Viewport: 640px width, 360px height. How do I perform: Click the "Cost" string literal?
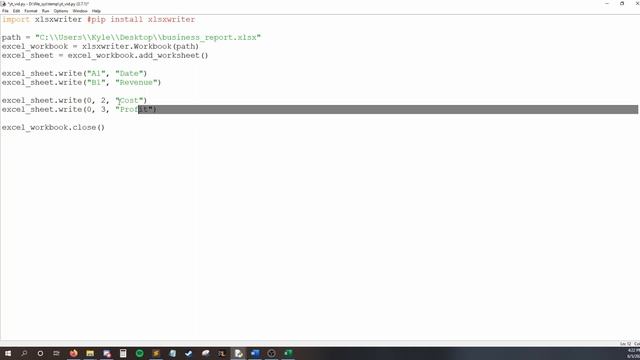pos(129,100)
